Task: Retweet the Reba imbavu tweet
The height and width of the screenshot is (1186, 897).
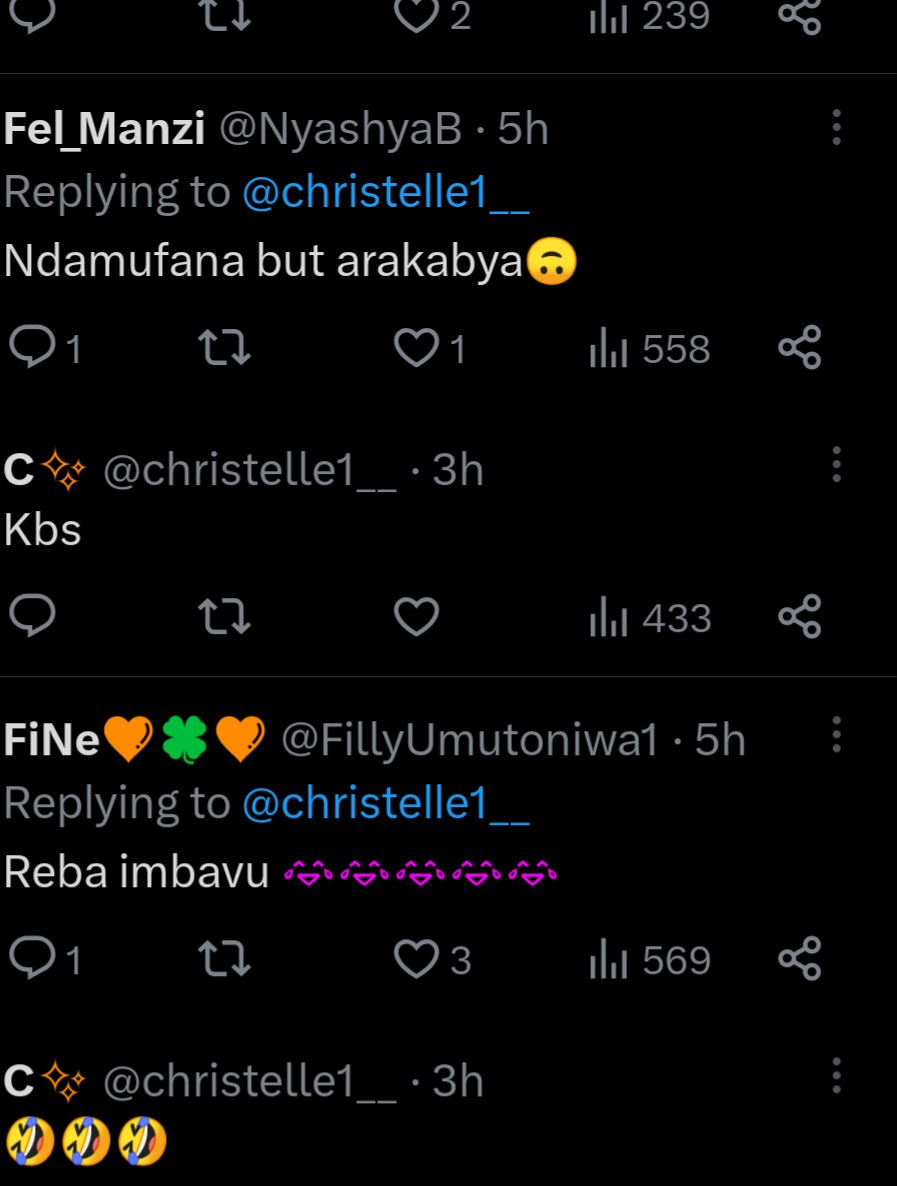Action: point(224,959)
